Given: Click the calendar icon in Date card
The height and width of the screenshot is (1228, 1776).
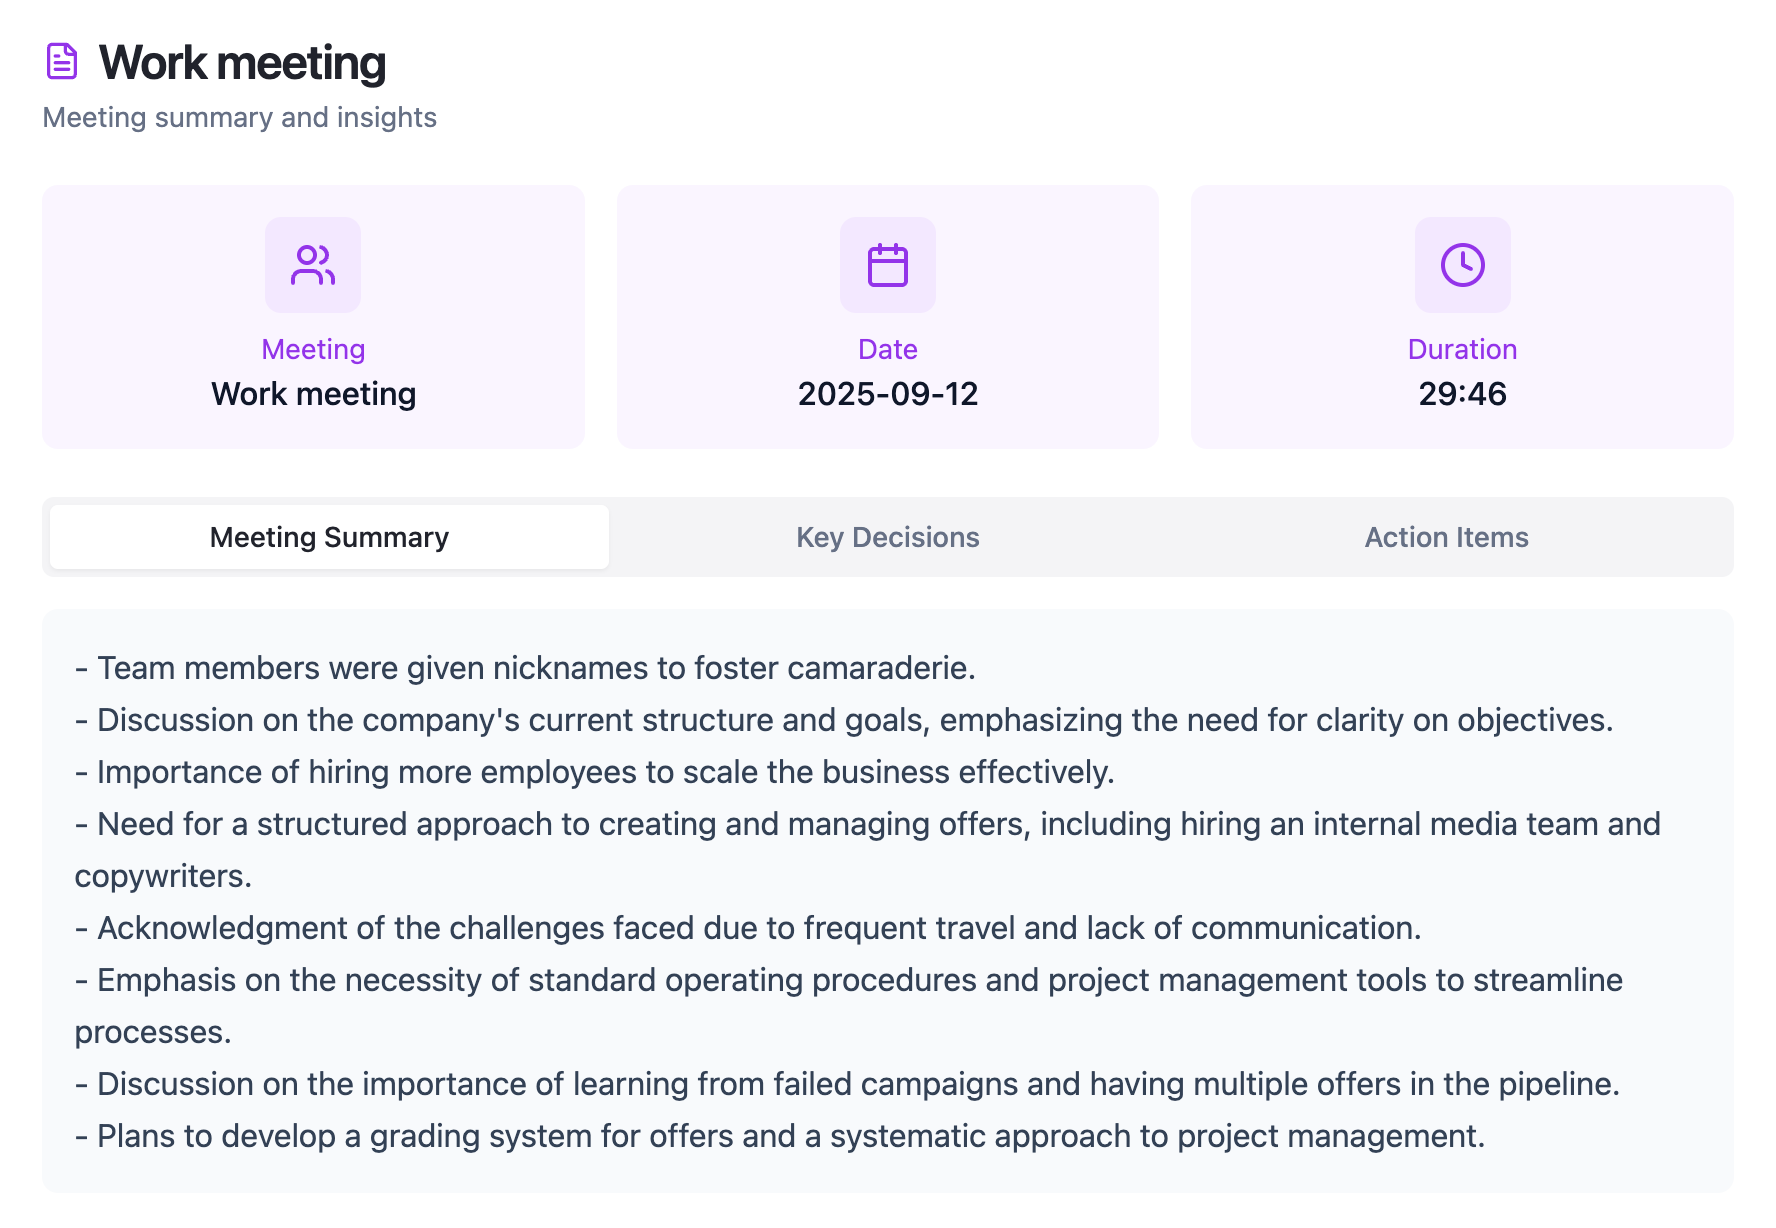Looking at the screenshot, I should click(887, 265).
